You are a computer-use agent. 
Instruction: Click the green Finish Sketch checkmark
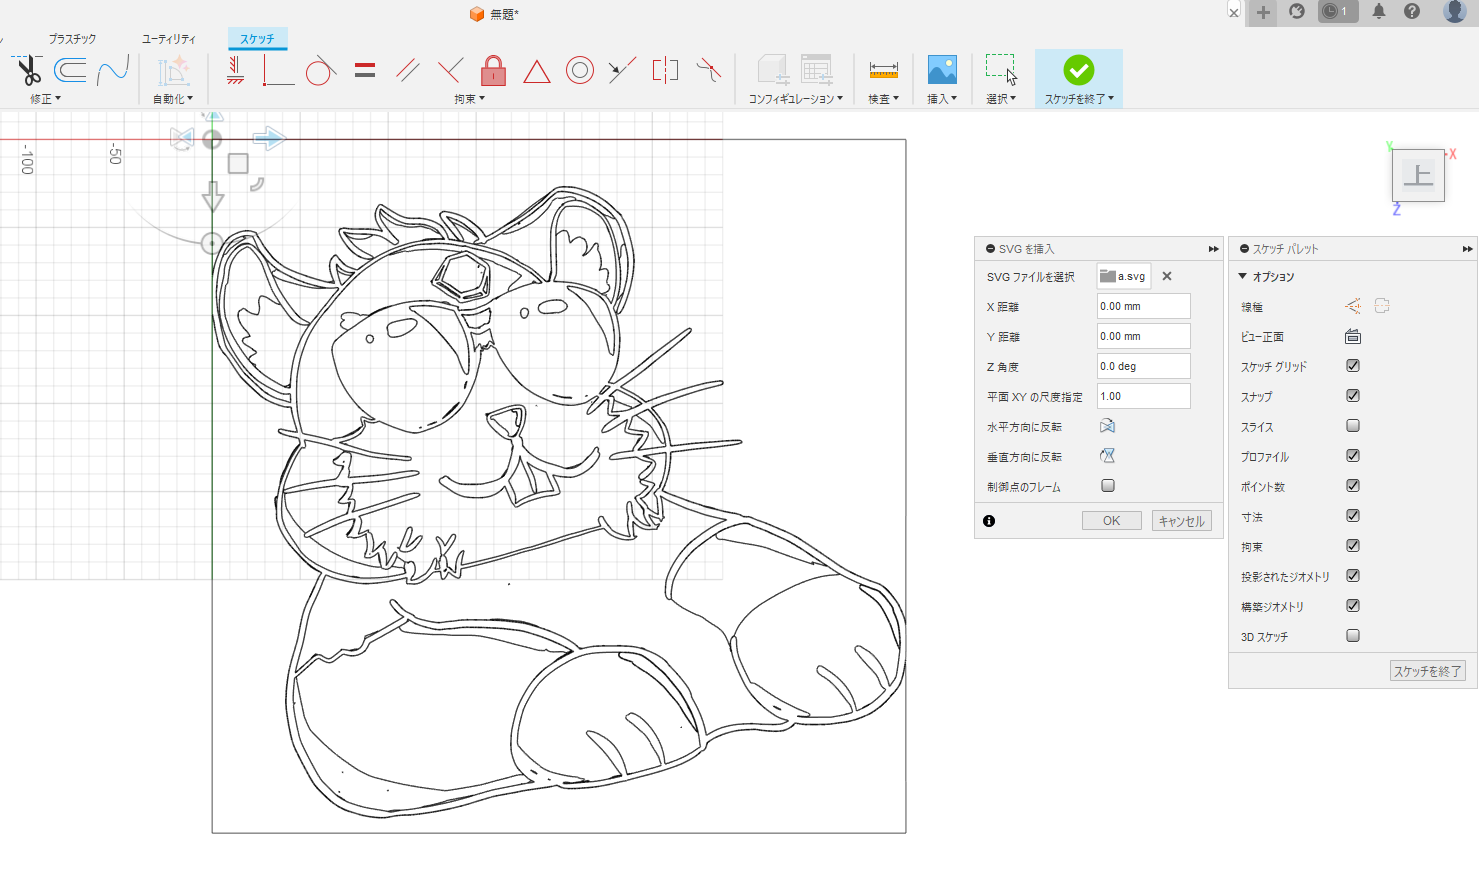coord(1078,70)
